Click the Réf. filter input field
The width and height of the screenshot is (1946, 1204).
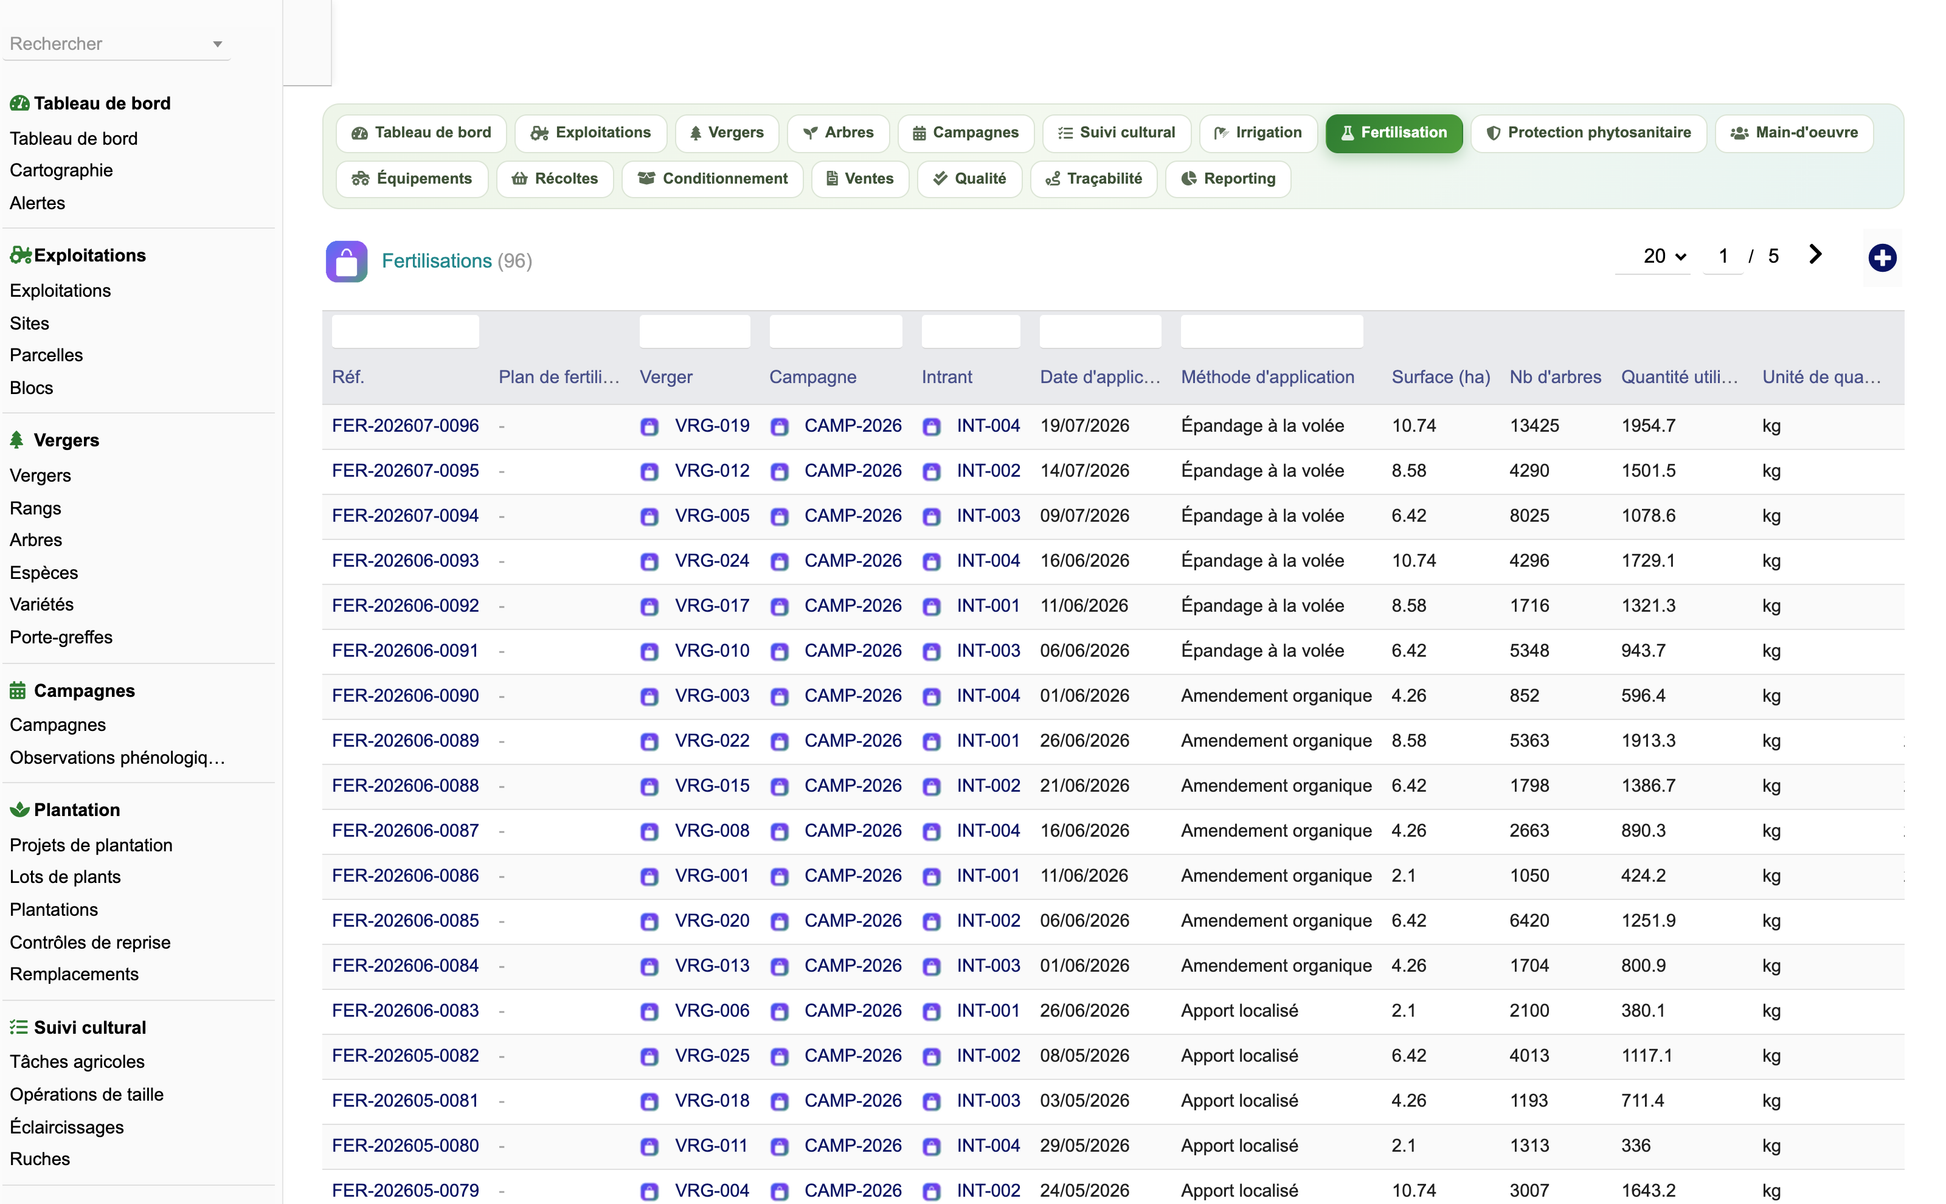pos(405,331)
